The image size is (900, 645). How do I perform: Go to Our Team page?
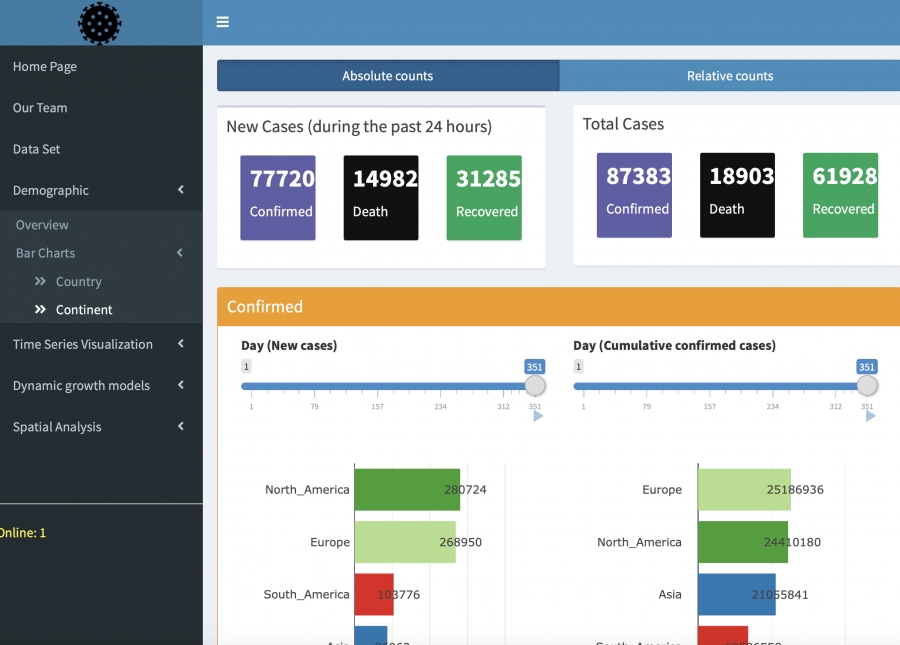coord(40,108)
